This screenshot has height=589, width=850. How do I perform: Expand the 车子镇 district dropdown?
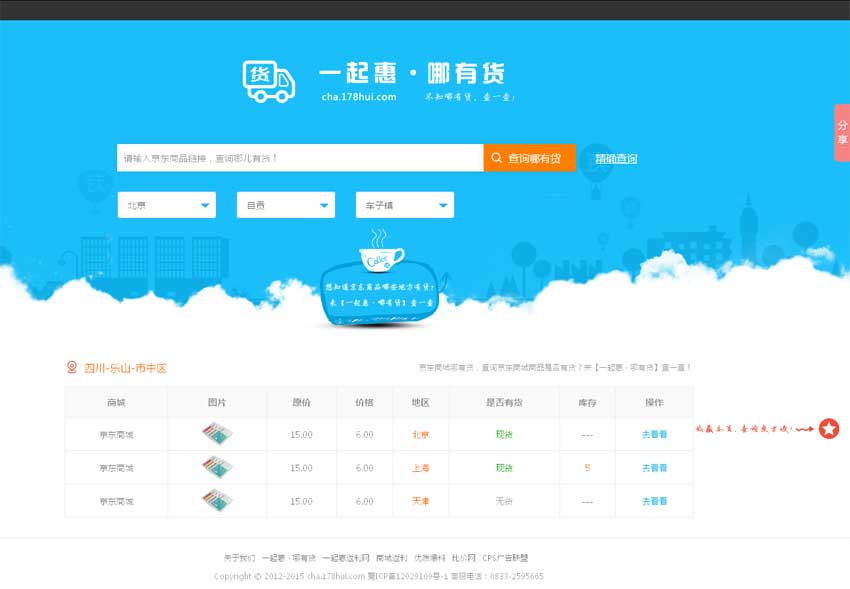coord(404,205)
